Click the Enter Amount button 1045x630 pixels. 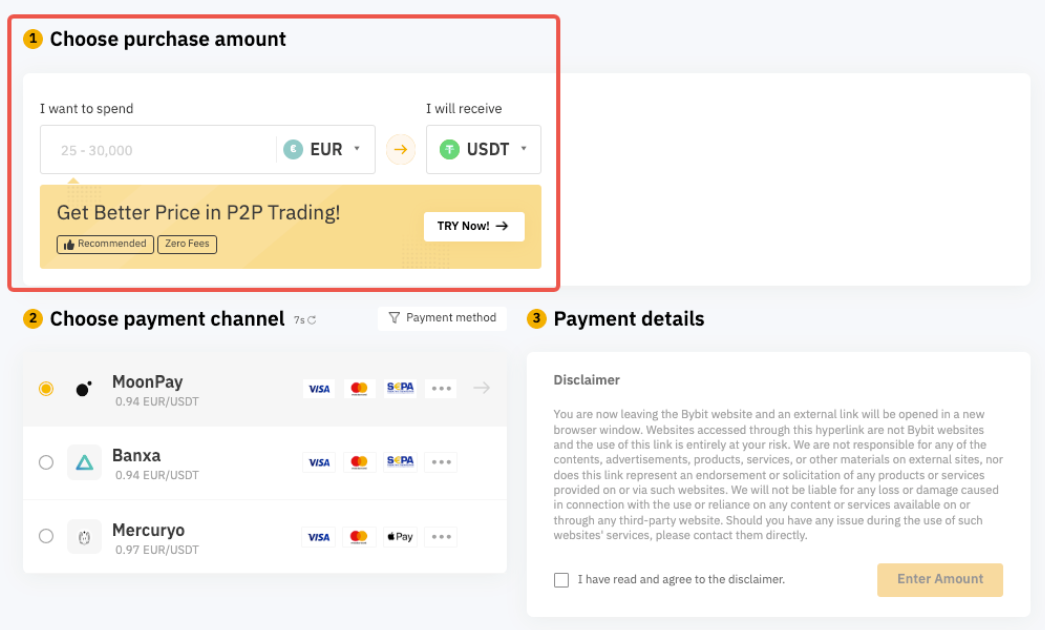click(940, 579)
